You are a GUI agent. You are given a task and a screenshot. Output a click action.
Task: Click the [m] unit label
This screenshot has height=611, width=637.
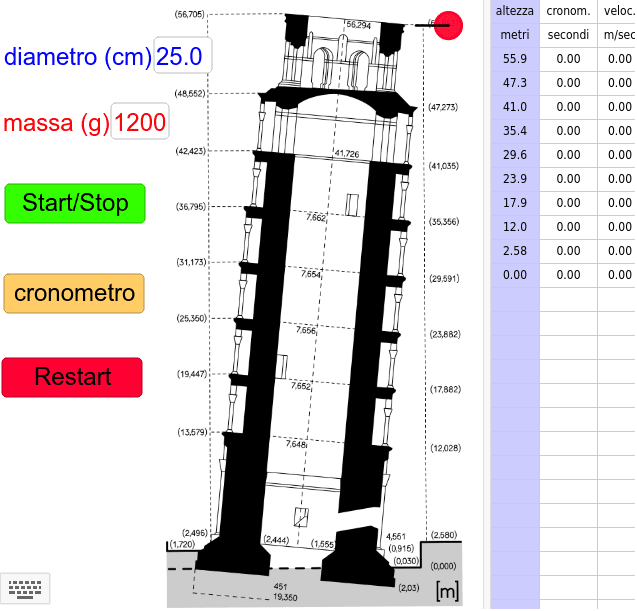pyautogui.click(x=447, y=591)
